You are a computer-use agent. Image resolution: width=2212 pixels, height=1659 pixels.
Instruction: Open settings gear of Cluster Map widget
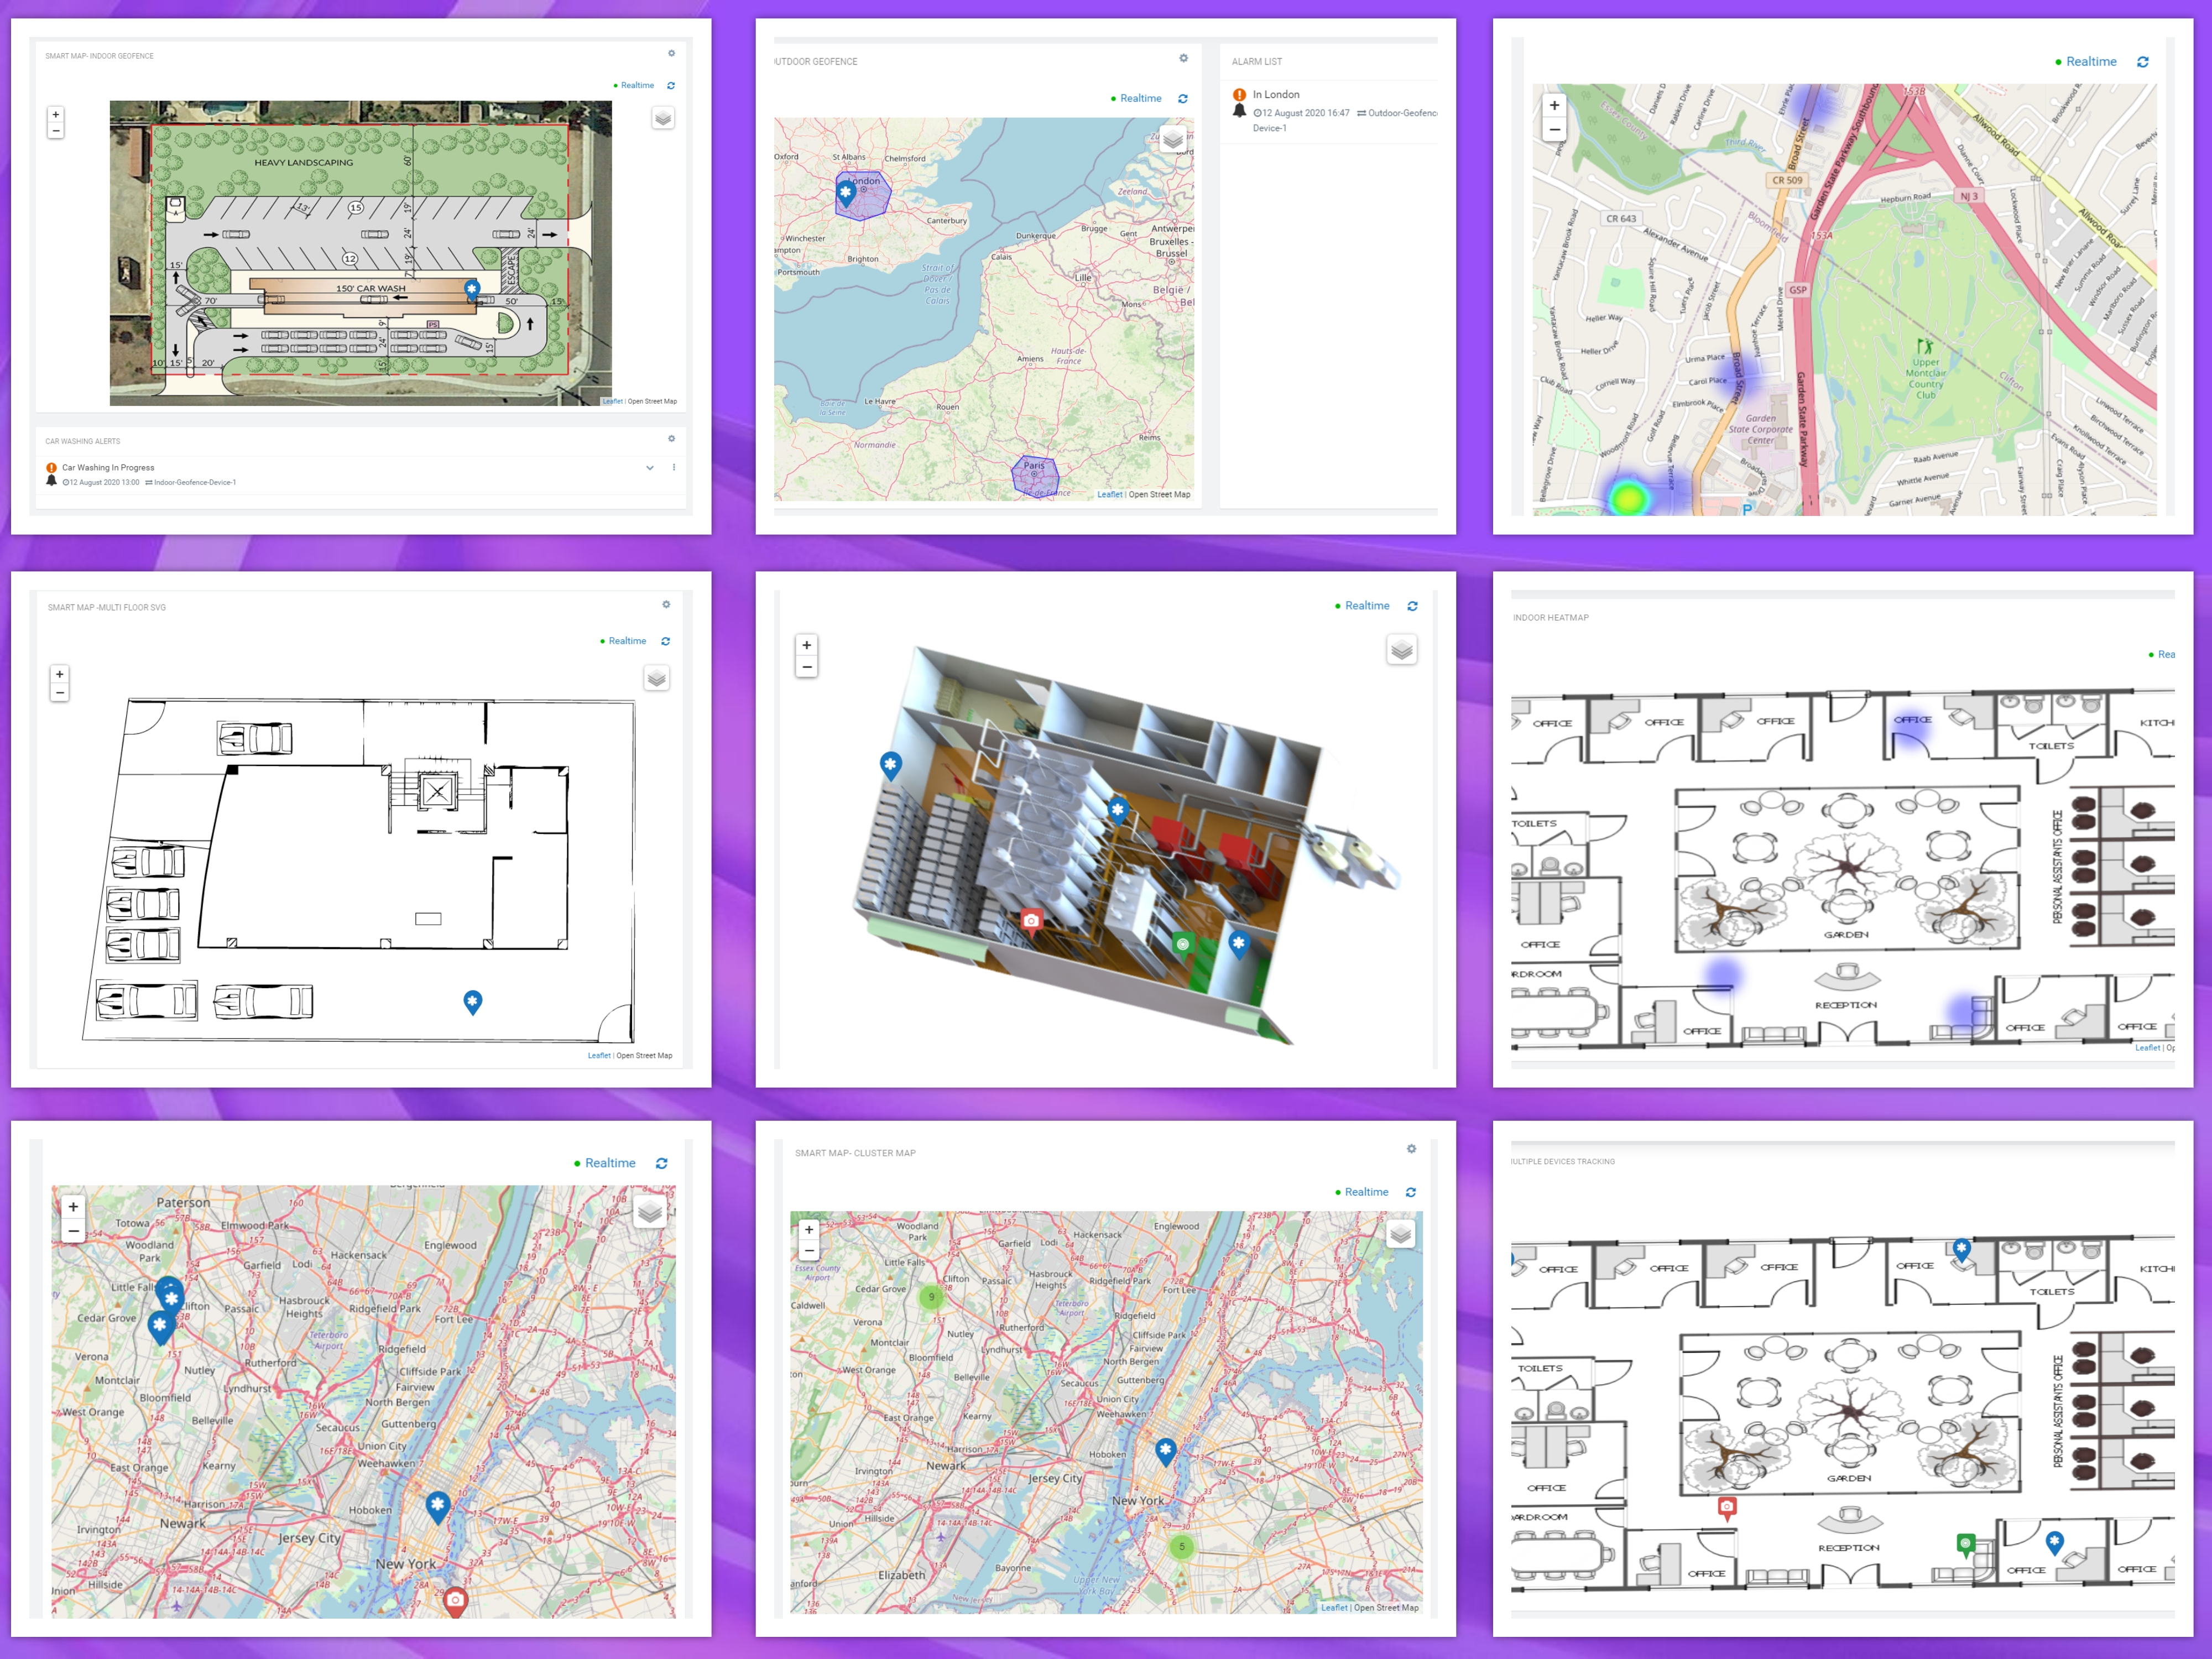[1412, 1150]
